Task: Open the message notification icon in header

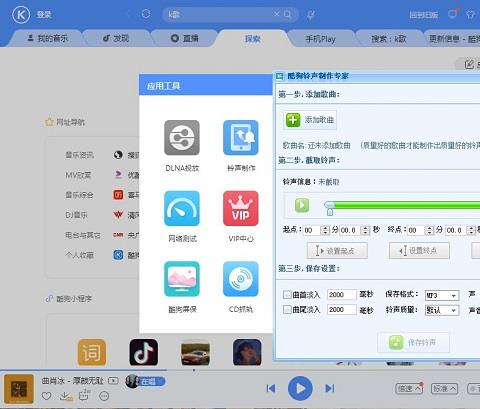Action: coord(453,14)
